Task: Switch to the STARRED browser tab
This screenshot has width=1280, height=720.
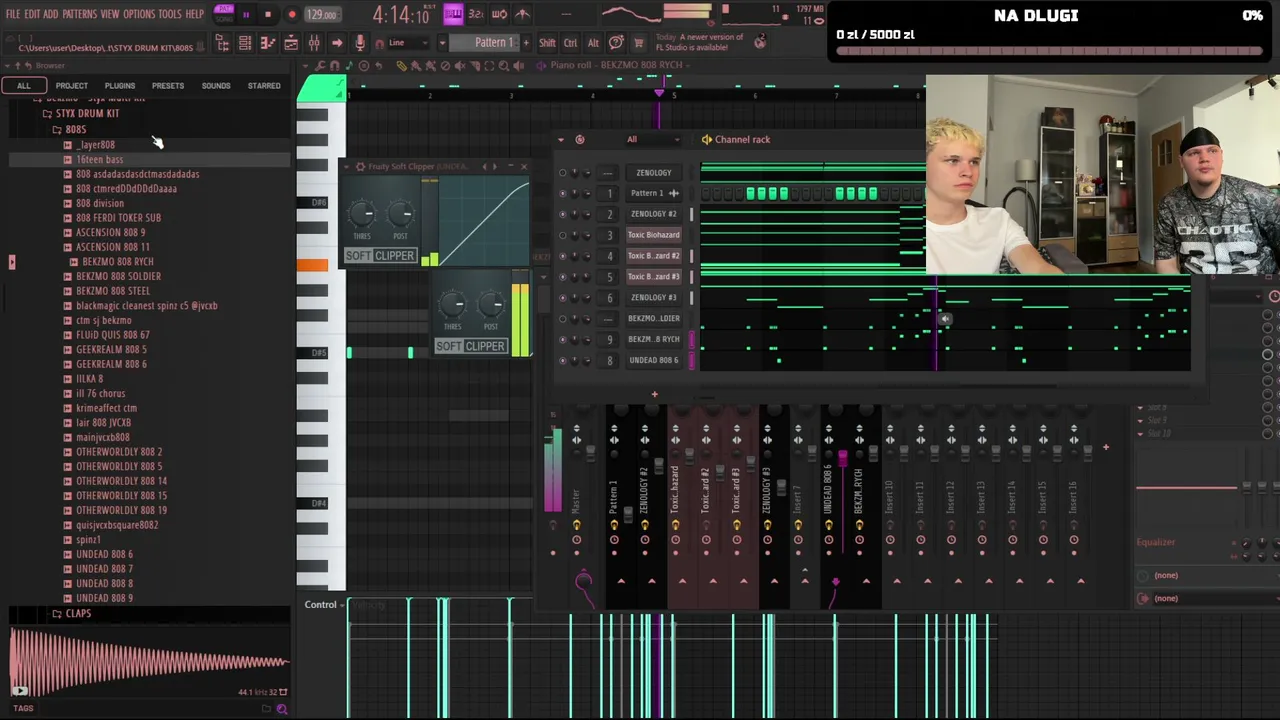Action: coord(264,86)
